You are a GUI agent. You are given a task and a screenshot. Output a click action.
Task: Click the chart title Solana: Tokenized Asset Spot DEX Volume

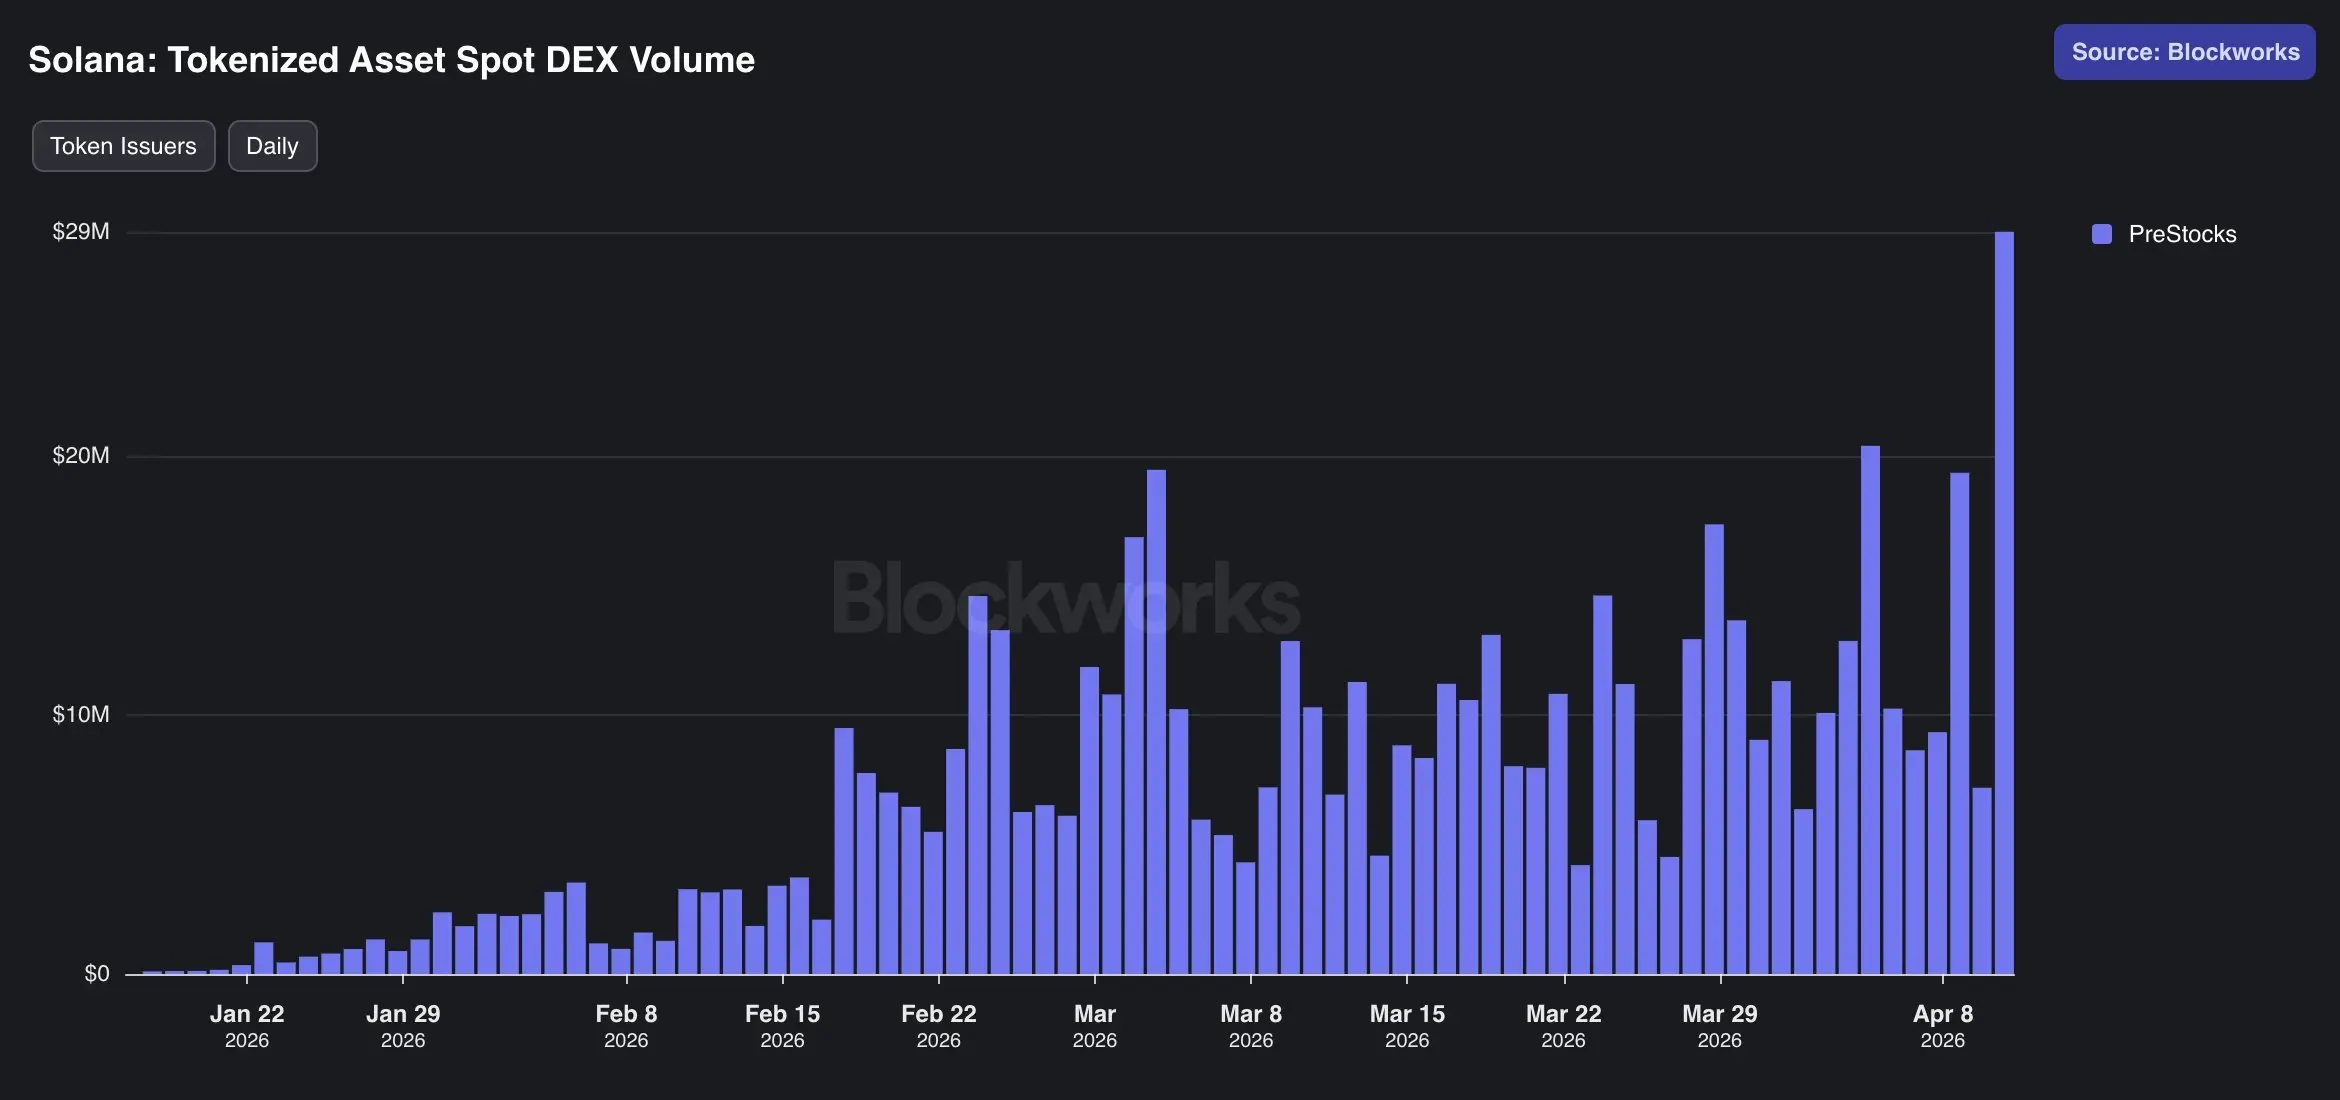click(x=391, y=60)
